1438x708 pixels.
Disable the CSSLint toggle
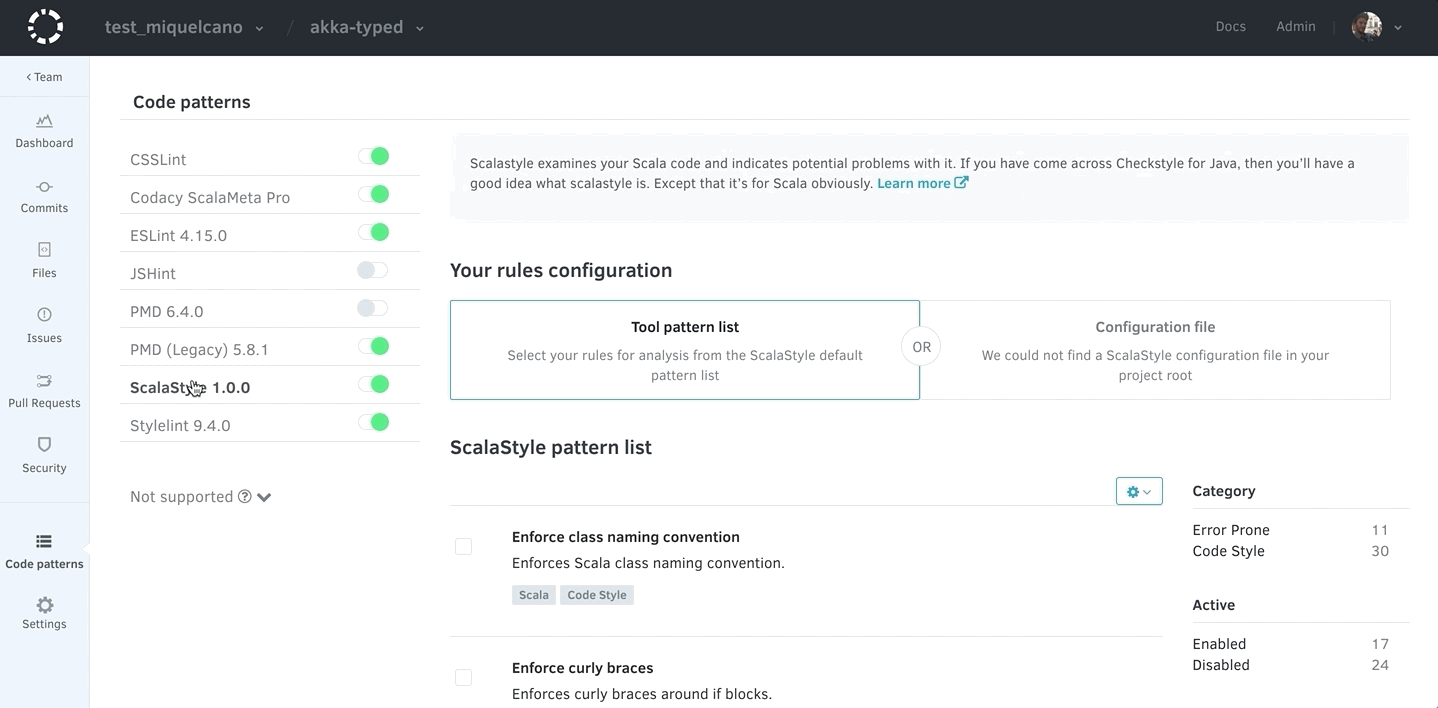point(373,156)
